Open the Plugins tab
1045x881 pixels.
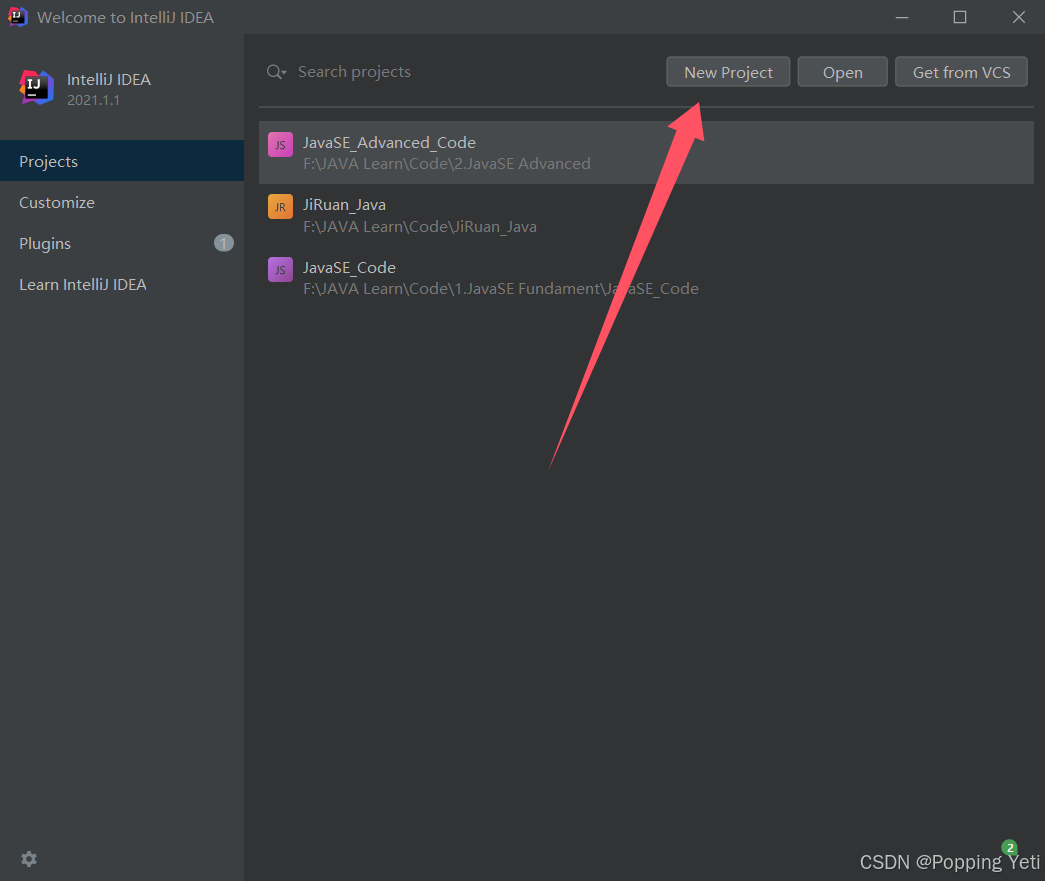(x=122, y=243)
